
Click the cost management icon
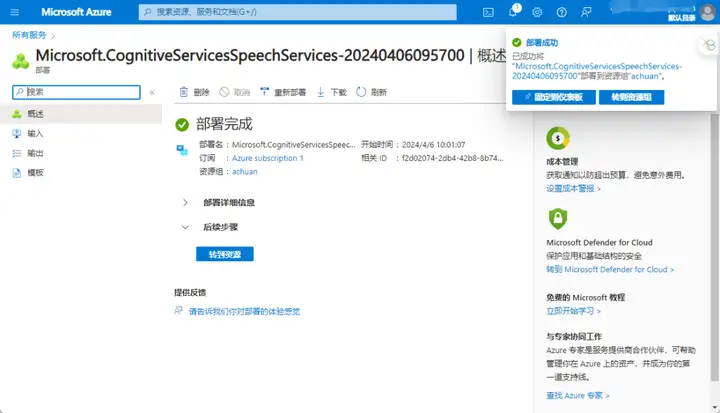[558, 138]
